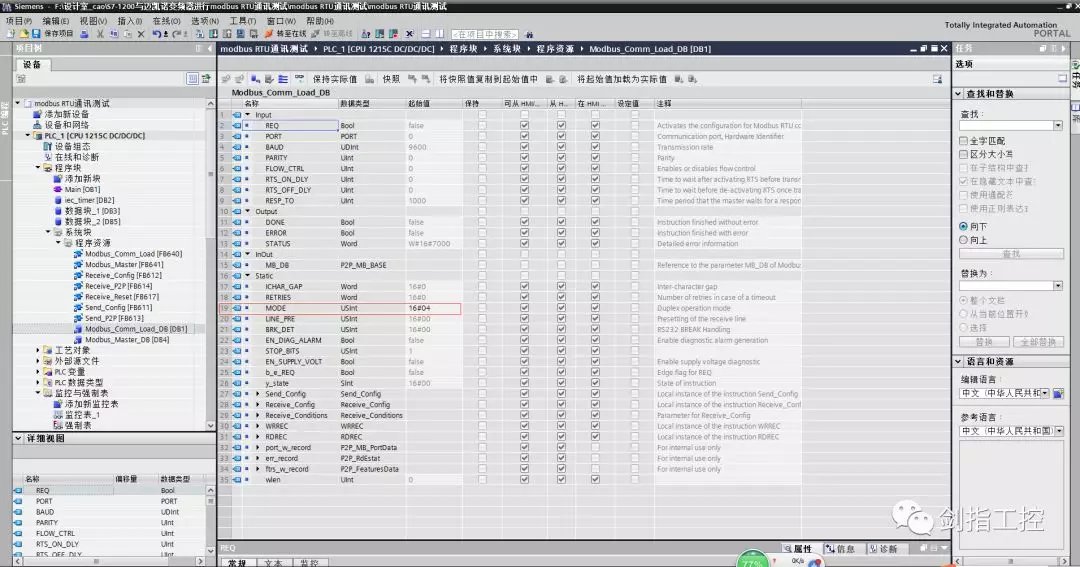
Task: Collapse the 程序块 tree folder
Action: pos(36,168)
